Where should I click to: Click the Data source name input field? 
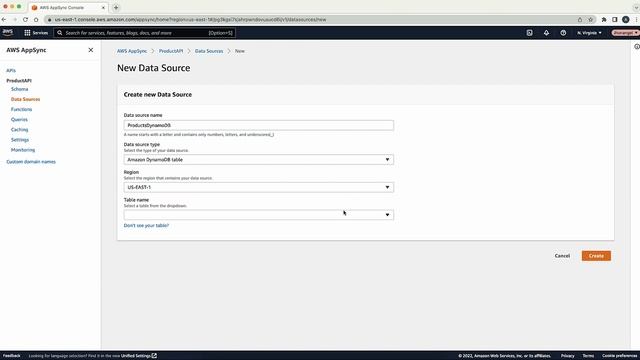pos(259,125)
